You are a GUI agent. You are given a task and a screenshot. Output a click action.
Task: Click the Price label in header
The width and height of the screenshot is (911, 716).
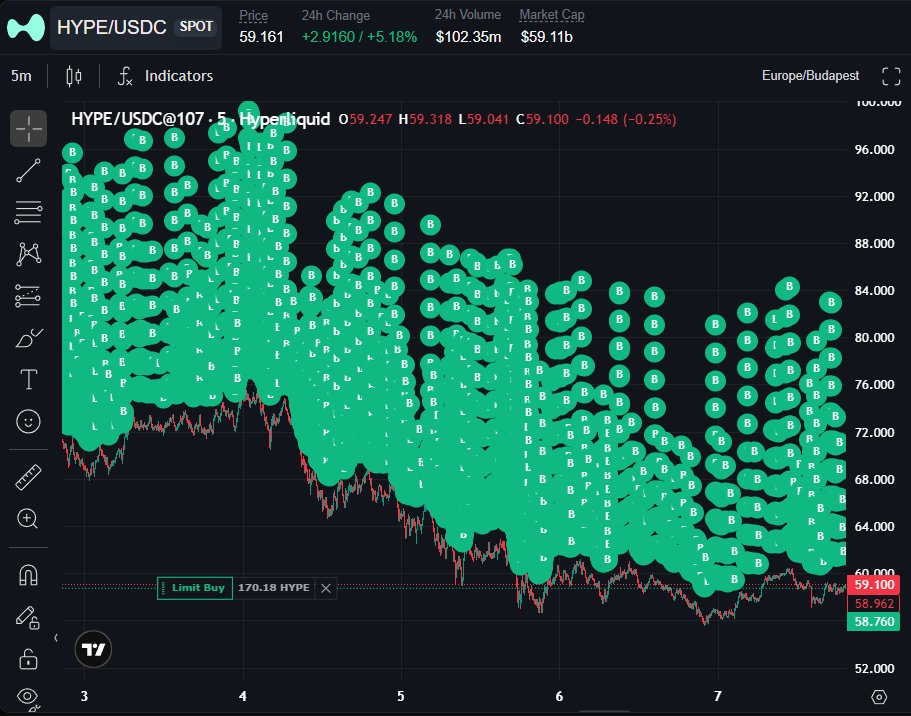coord(254,16)
